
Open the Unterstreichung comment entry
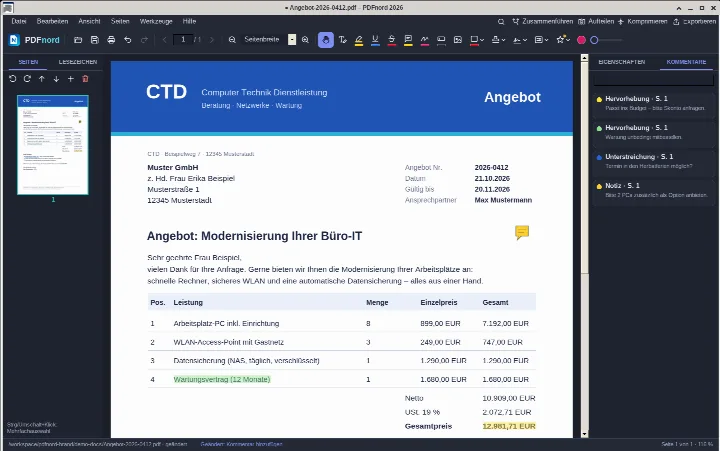[x=654, y=161]
